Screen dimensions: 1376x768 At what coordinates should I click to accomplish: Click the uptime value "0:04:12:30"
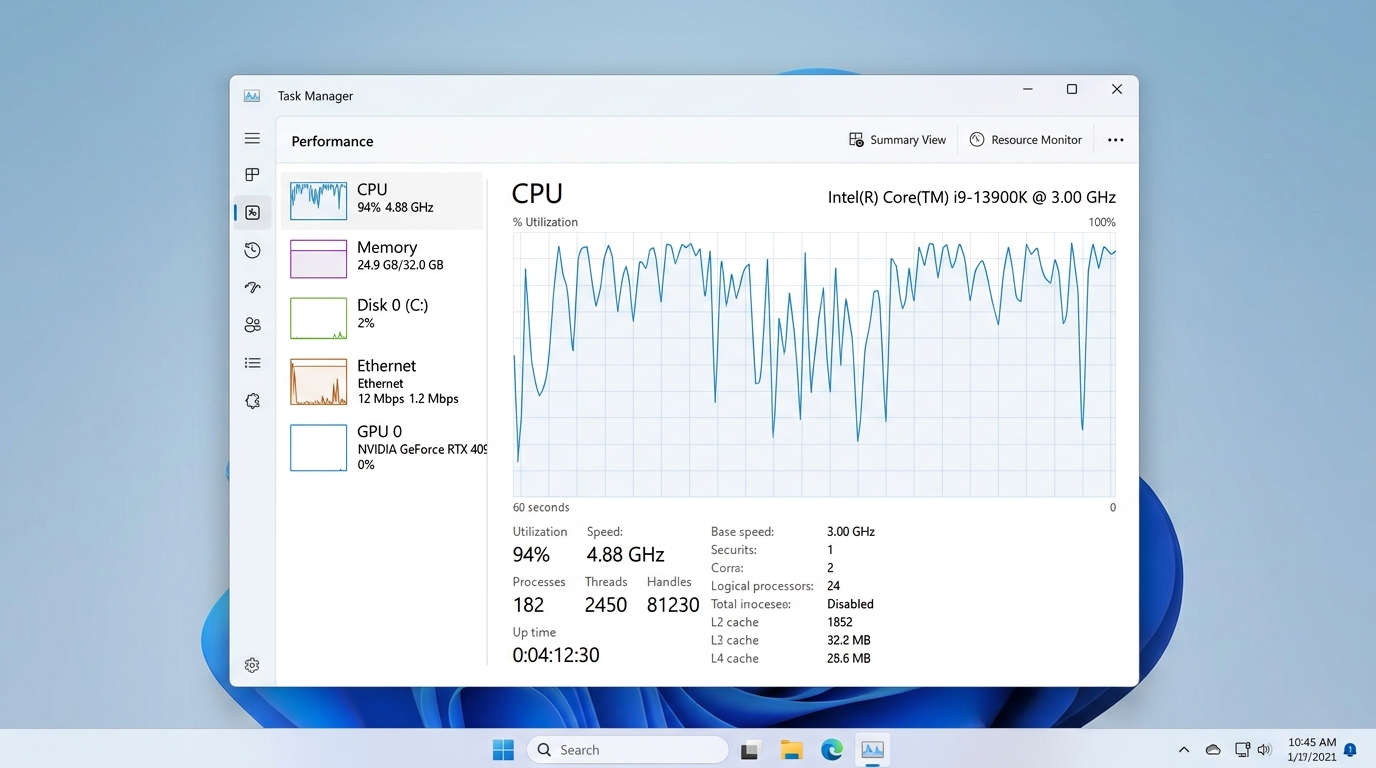556,655
